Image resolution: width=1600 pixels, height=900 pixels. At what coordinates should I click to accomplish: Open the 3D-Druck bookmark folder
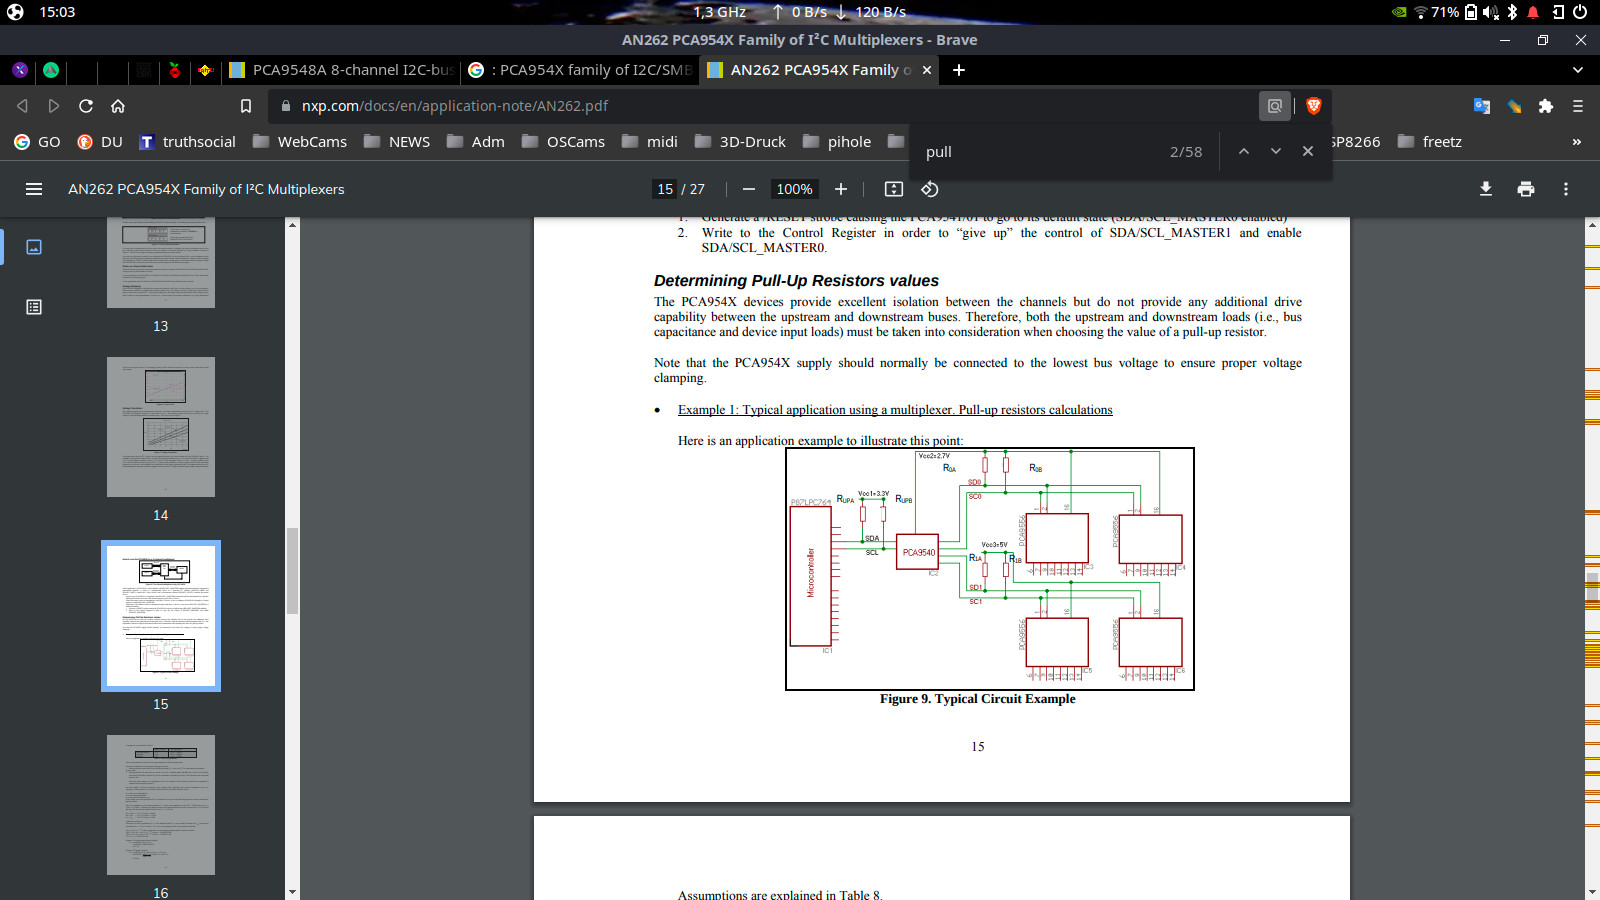coord(741,142)
